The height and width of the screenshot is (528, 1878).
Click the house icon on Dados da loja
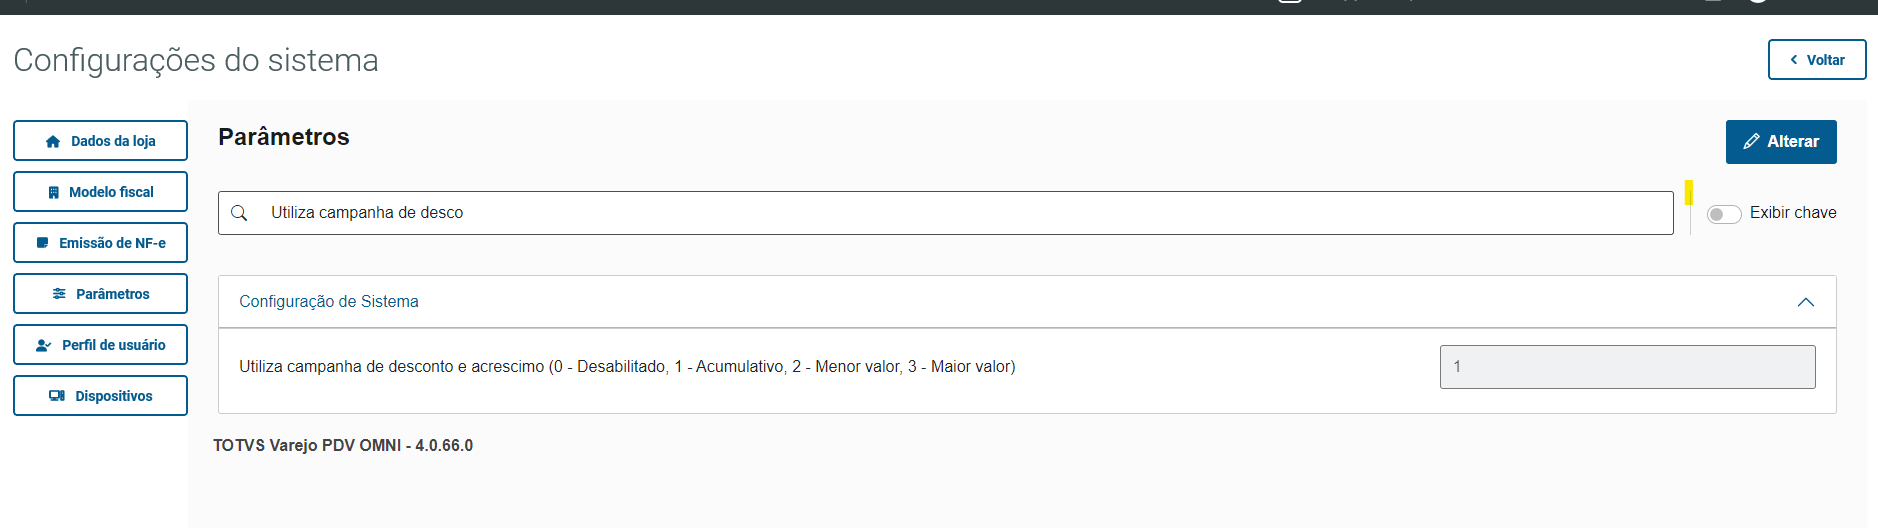53,142
